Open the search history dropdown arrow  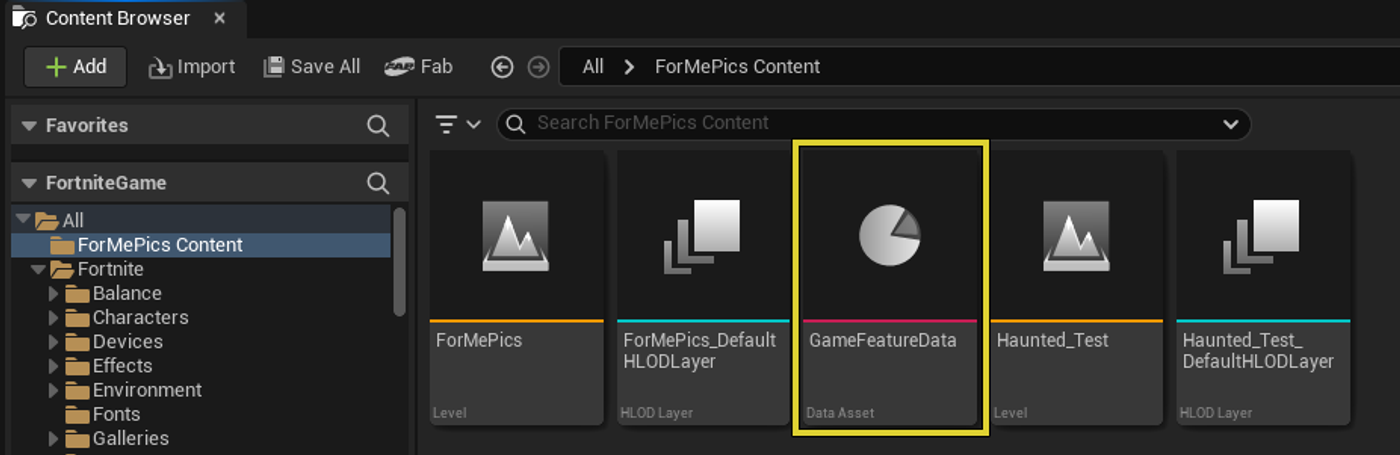(1230, 125)
